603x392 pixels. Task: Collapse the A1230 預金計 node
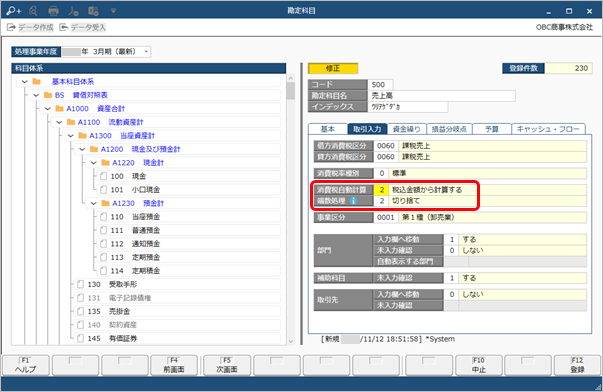coord(94,203)
